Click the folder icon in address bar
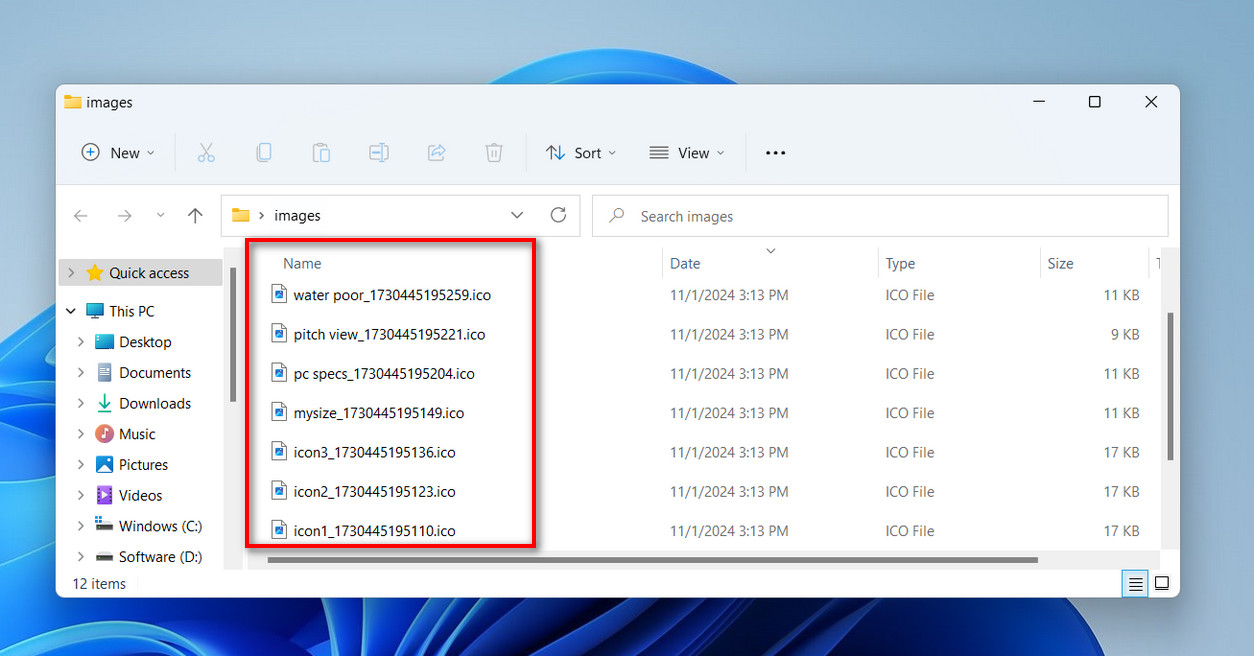Image resolution: width=1254 pixels, height=656 pixels. pos(240,215)
